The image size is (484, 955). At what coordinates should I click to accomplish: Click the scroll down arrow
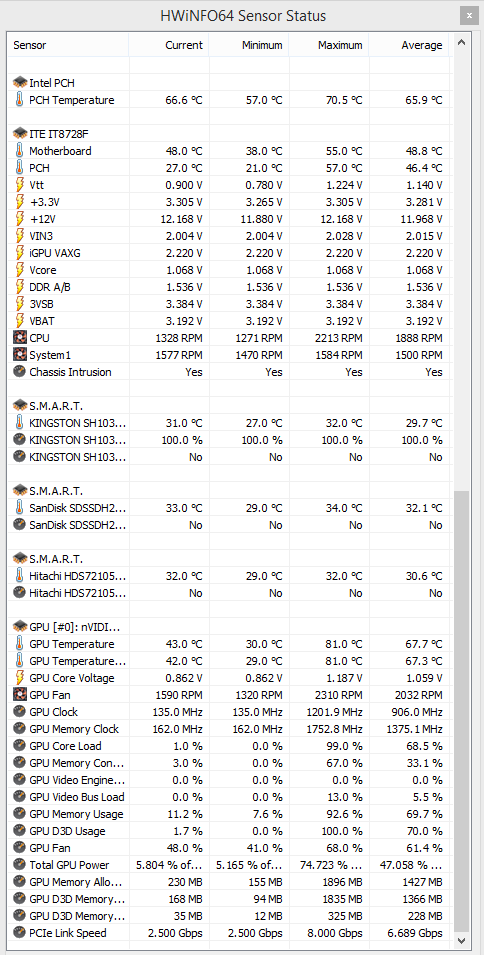tap(461, 940)
